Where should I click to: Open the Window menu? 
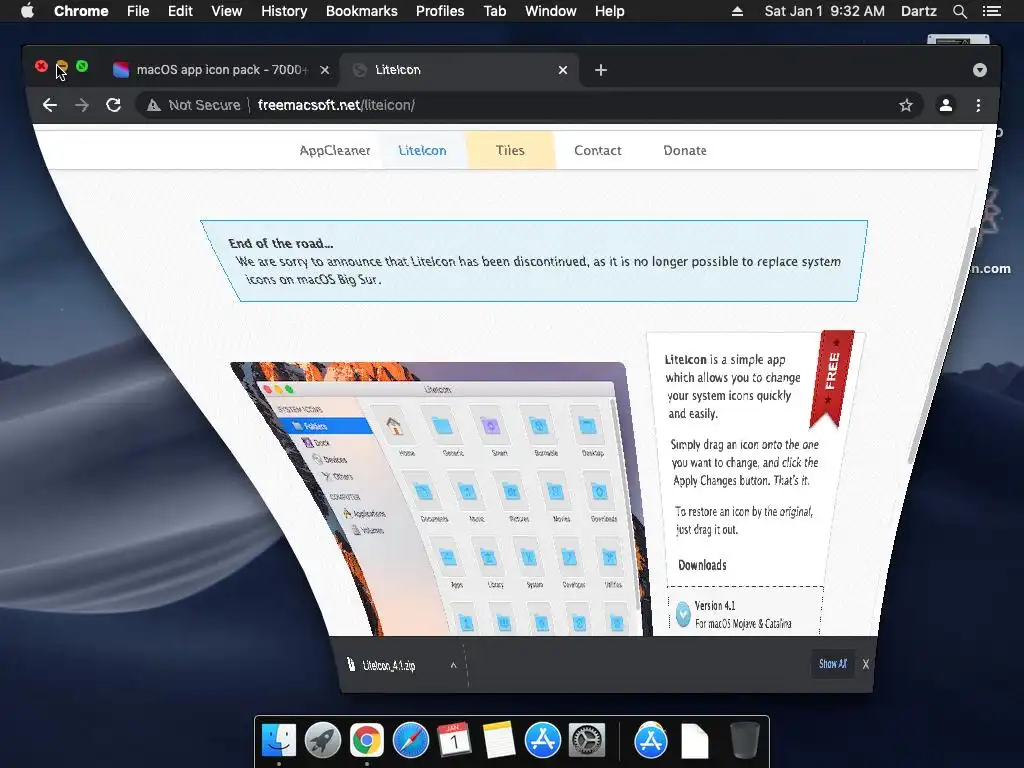(x=551, y=11)
